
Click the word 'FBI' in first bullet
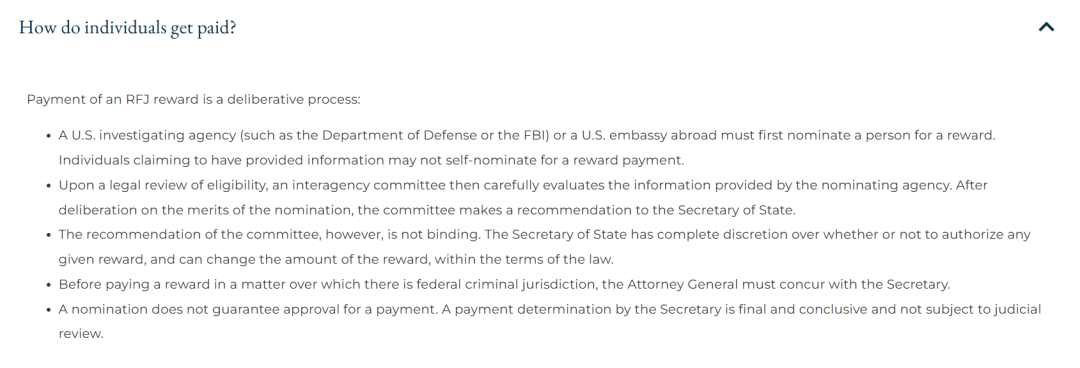535,136
